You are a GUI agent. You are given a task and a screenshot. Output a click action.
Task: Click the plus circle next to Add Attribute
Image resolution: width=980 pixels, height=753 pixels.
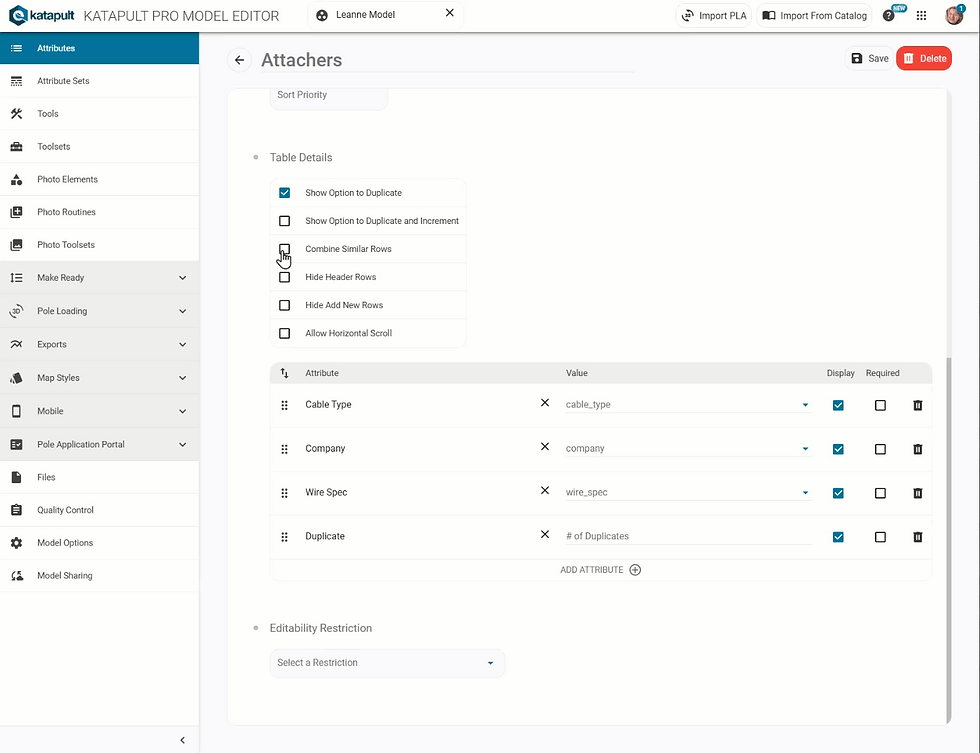tap(635, 570)
